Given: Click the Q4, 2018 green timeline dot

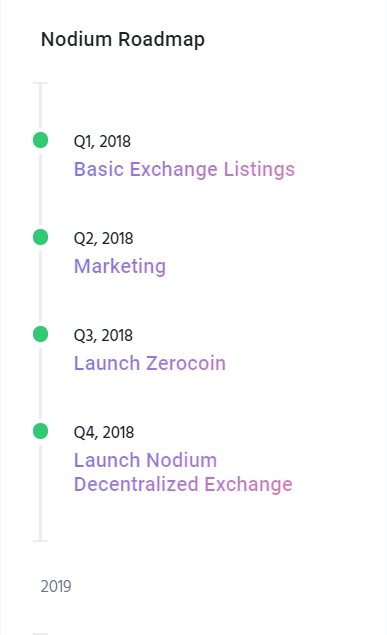Looking at the screenshot, I should [40, 431].
